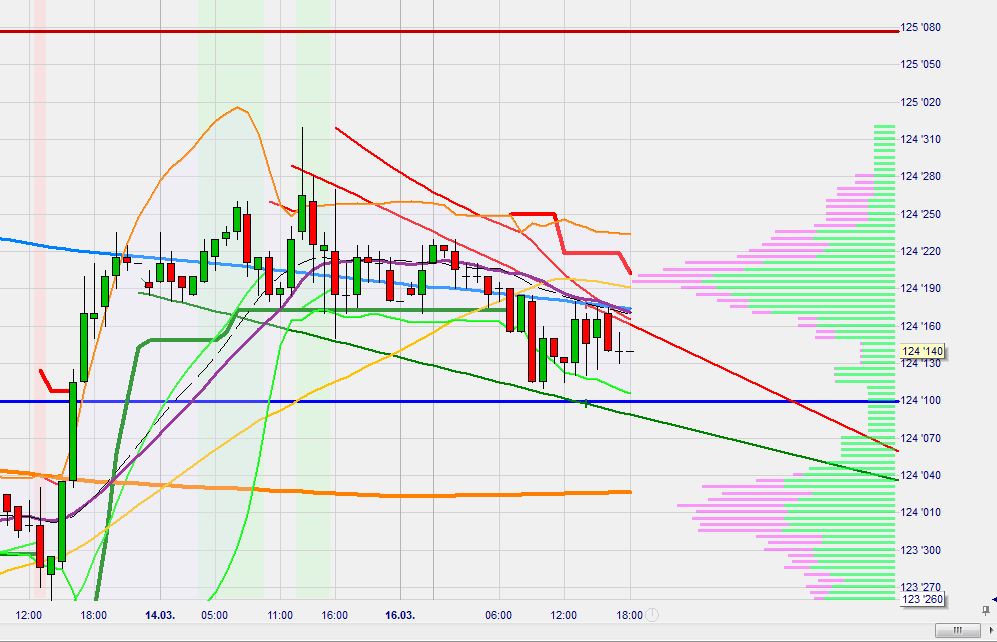
Task: Click the 16.03. date label on the time axis
Action: (x=400, y=615)
